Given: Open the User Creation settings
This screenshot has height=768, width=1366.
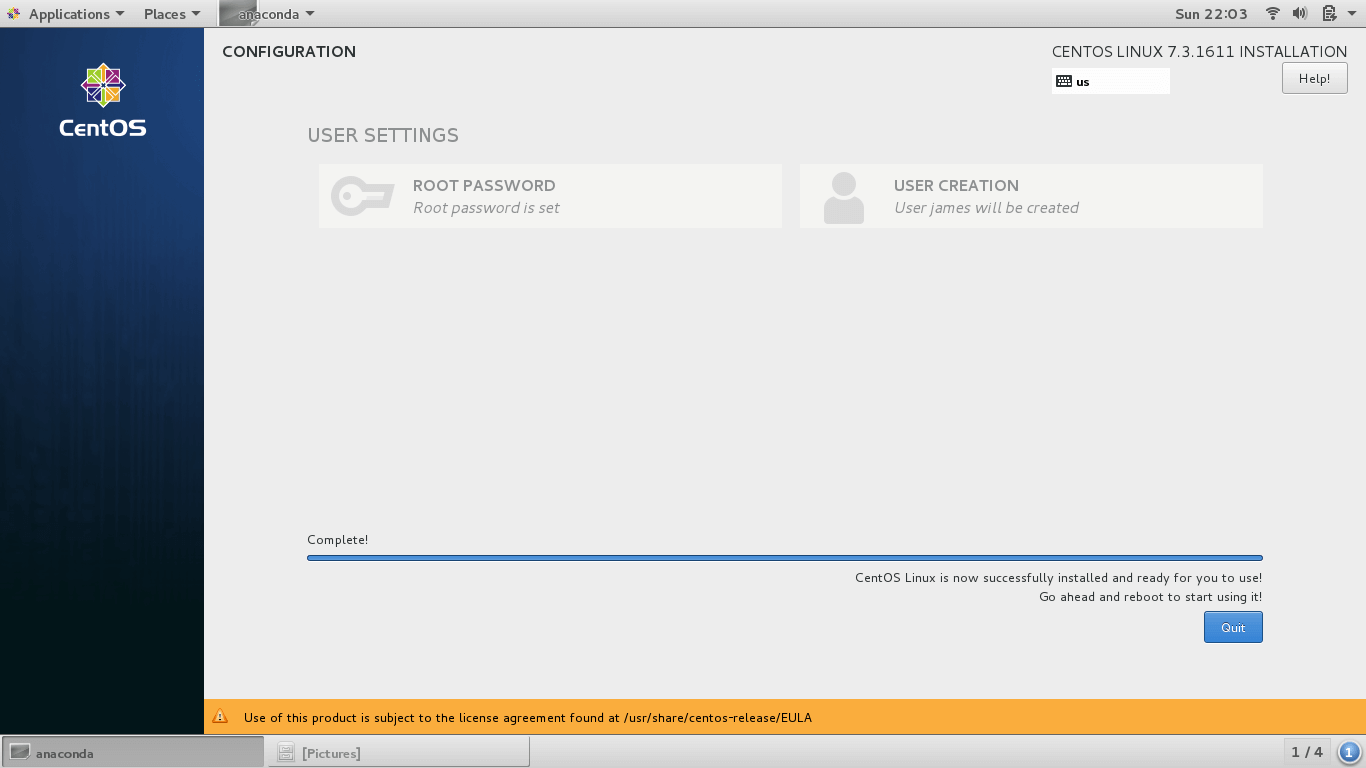Looking at the screenshot, I should pos(1031,196).
